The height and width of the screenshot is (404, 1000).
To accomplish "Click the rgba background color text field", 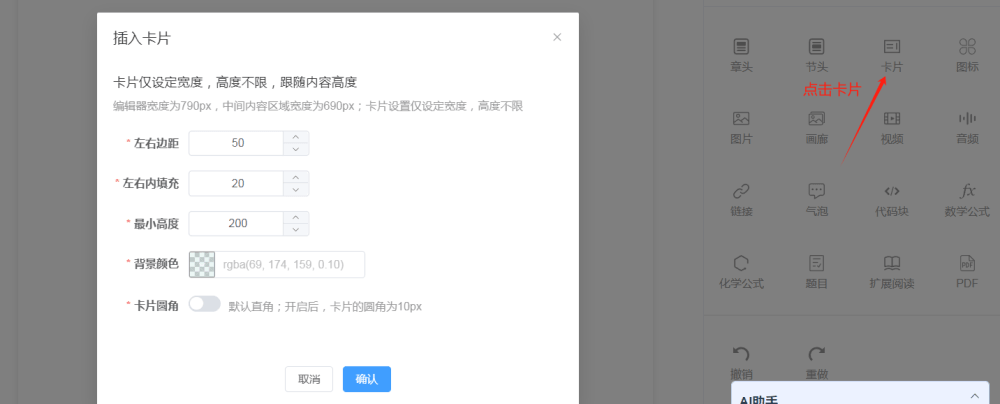I will point(290,264).
